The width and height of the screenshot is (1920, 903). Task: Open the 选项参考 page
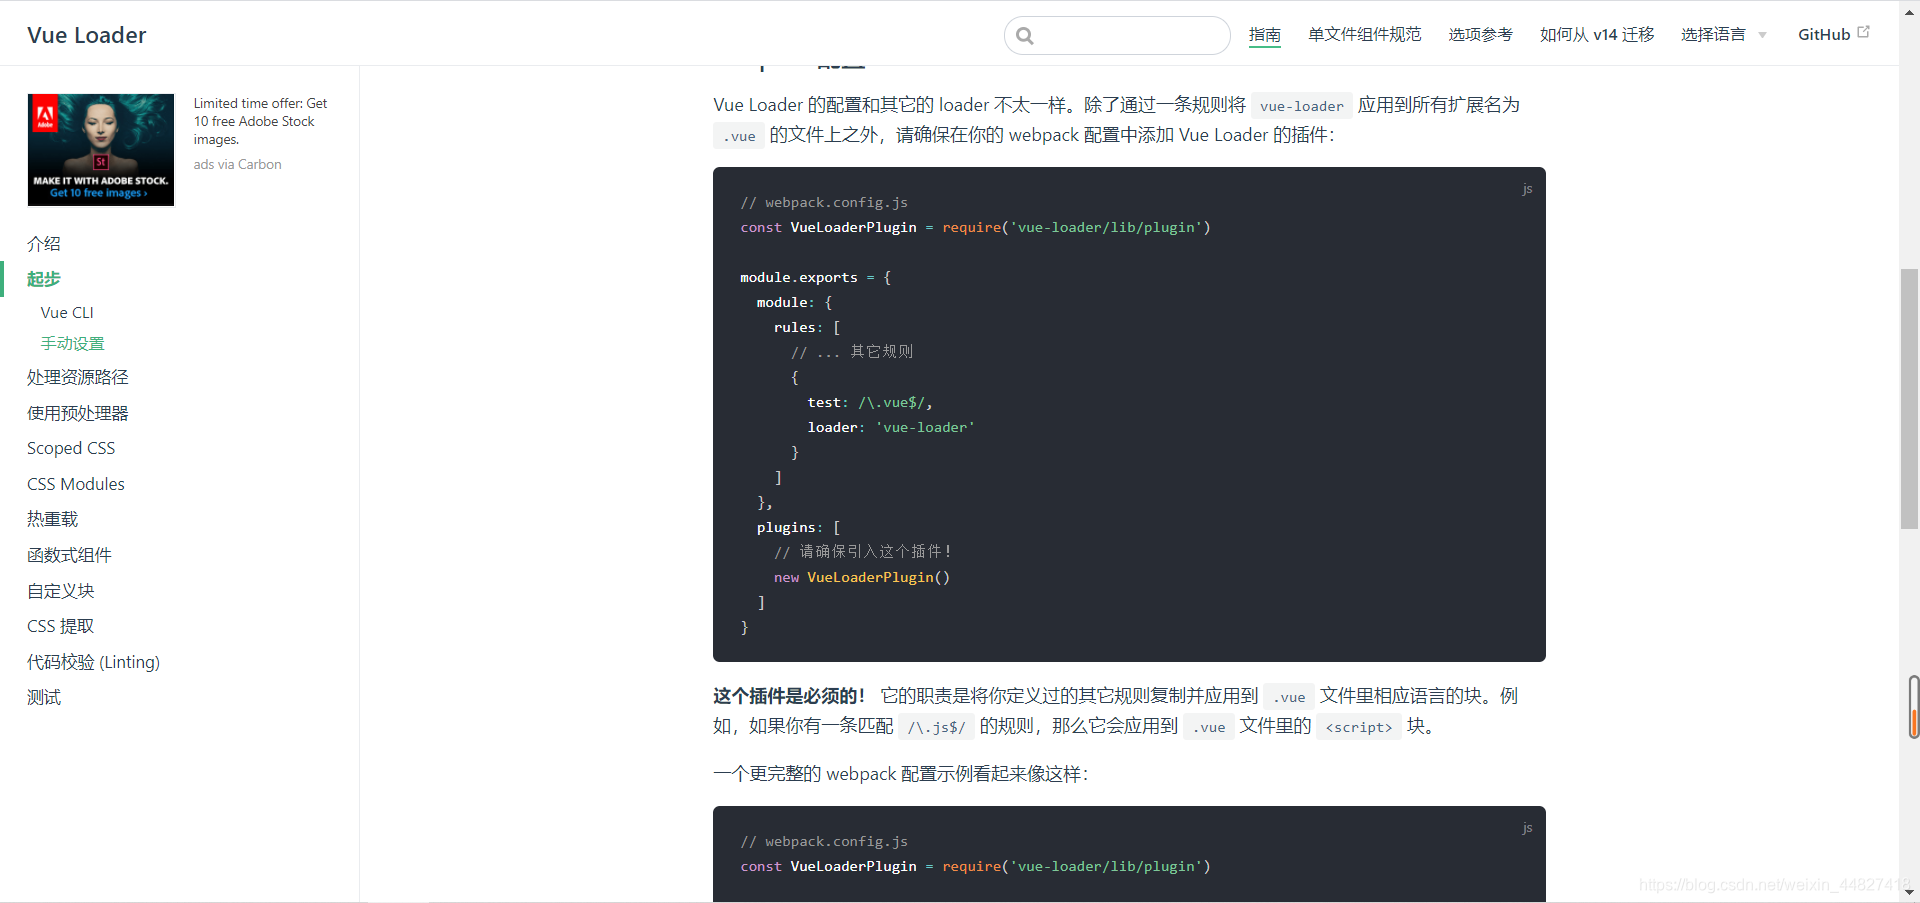1479,34
